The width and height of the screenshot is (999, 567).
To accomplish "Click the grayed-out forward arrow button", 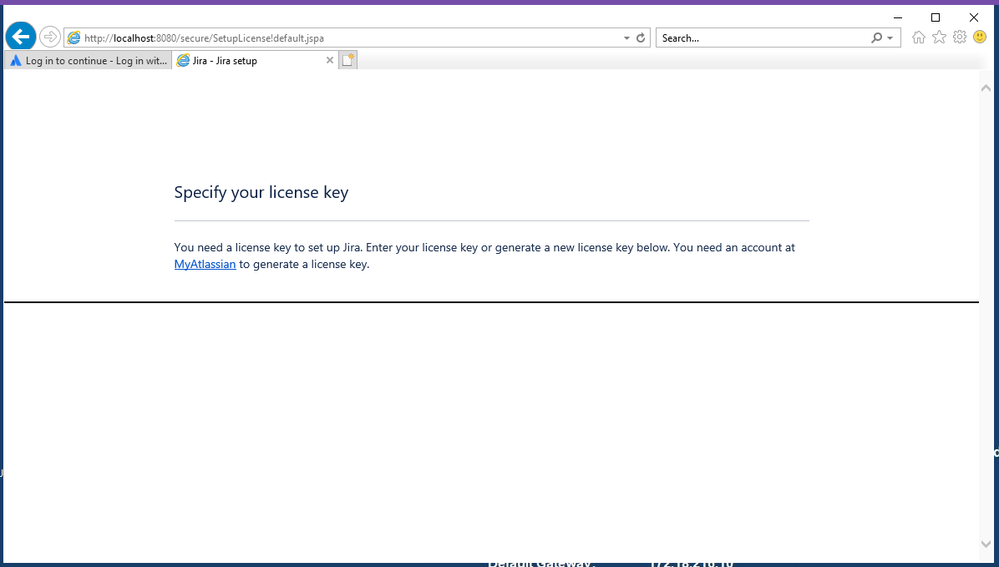I will coord(50,37).
